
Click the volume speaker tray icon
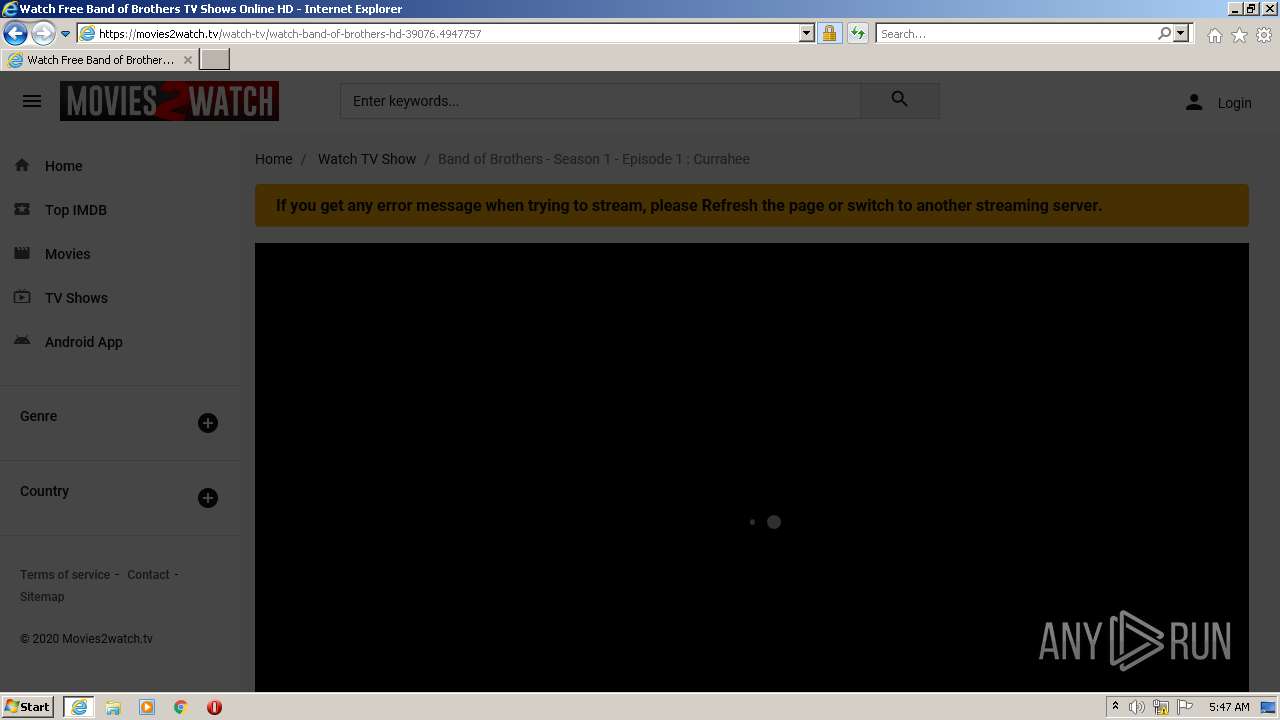[1137, 707]
